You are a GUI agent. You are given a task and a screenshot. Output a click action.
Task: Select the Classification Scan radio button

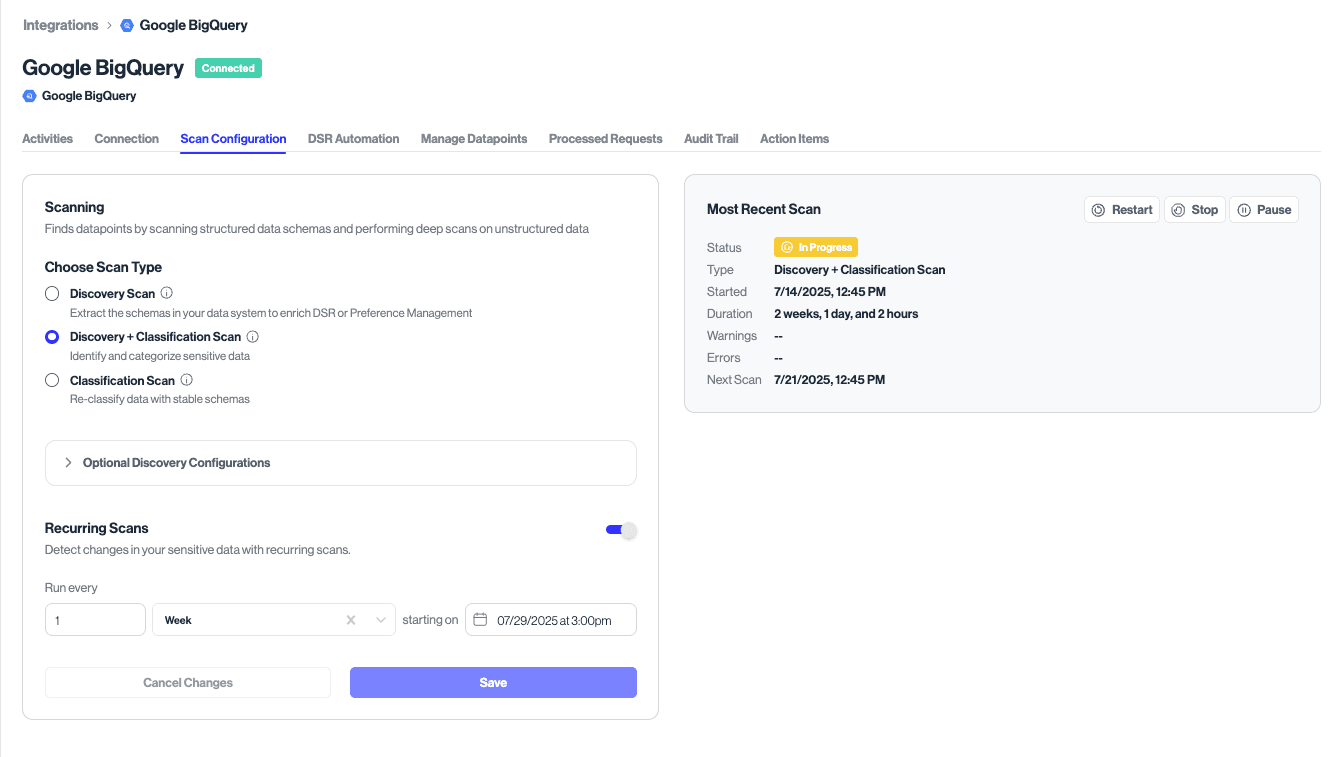(51, 380)
